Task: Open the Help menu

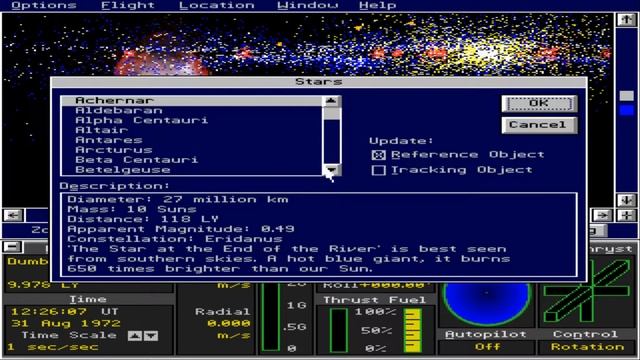Action: tap(378, 5)
